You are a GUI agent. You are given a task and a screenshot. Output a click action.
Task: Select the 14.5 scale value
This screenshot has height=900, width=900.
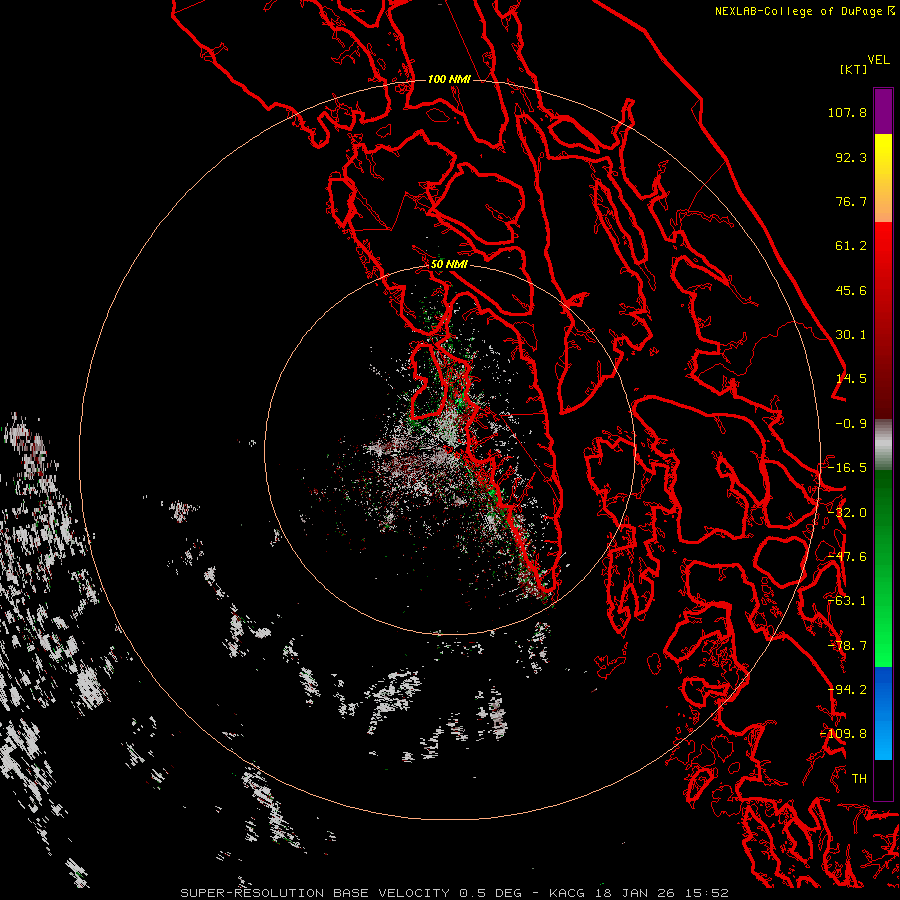pos(851,379)
